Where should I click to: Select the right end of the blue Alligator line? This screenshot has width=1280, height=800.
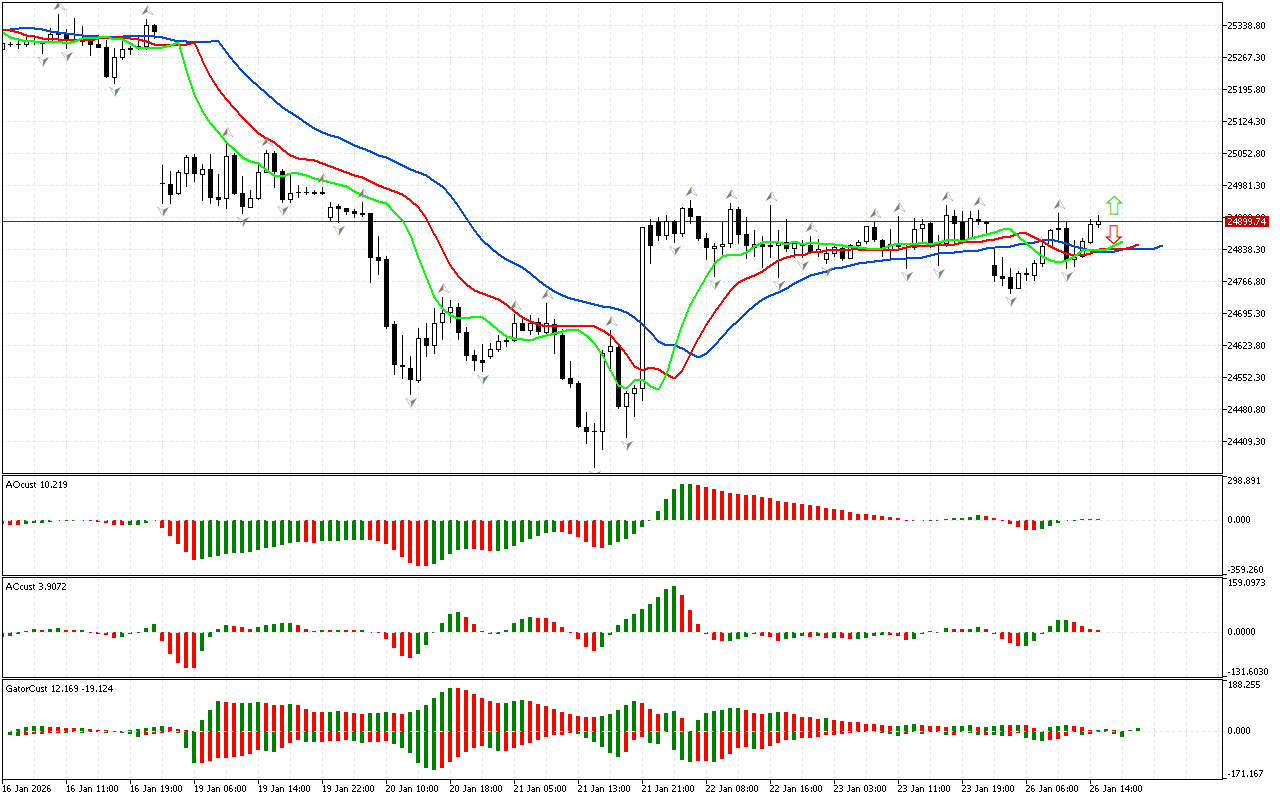tap(1160, 246)
